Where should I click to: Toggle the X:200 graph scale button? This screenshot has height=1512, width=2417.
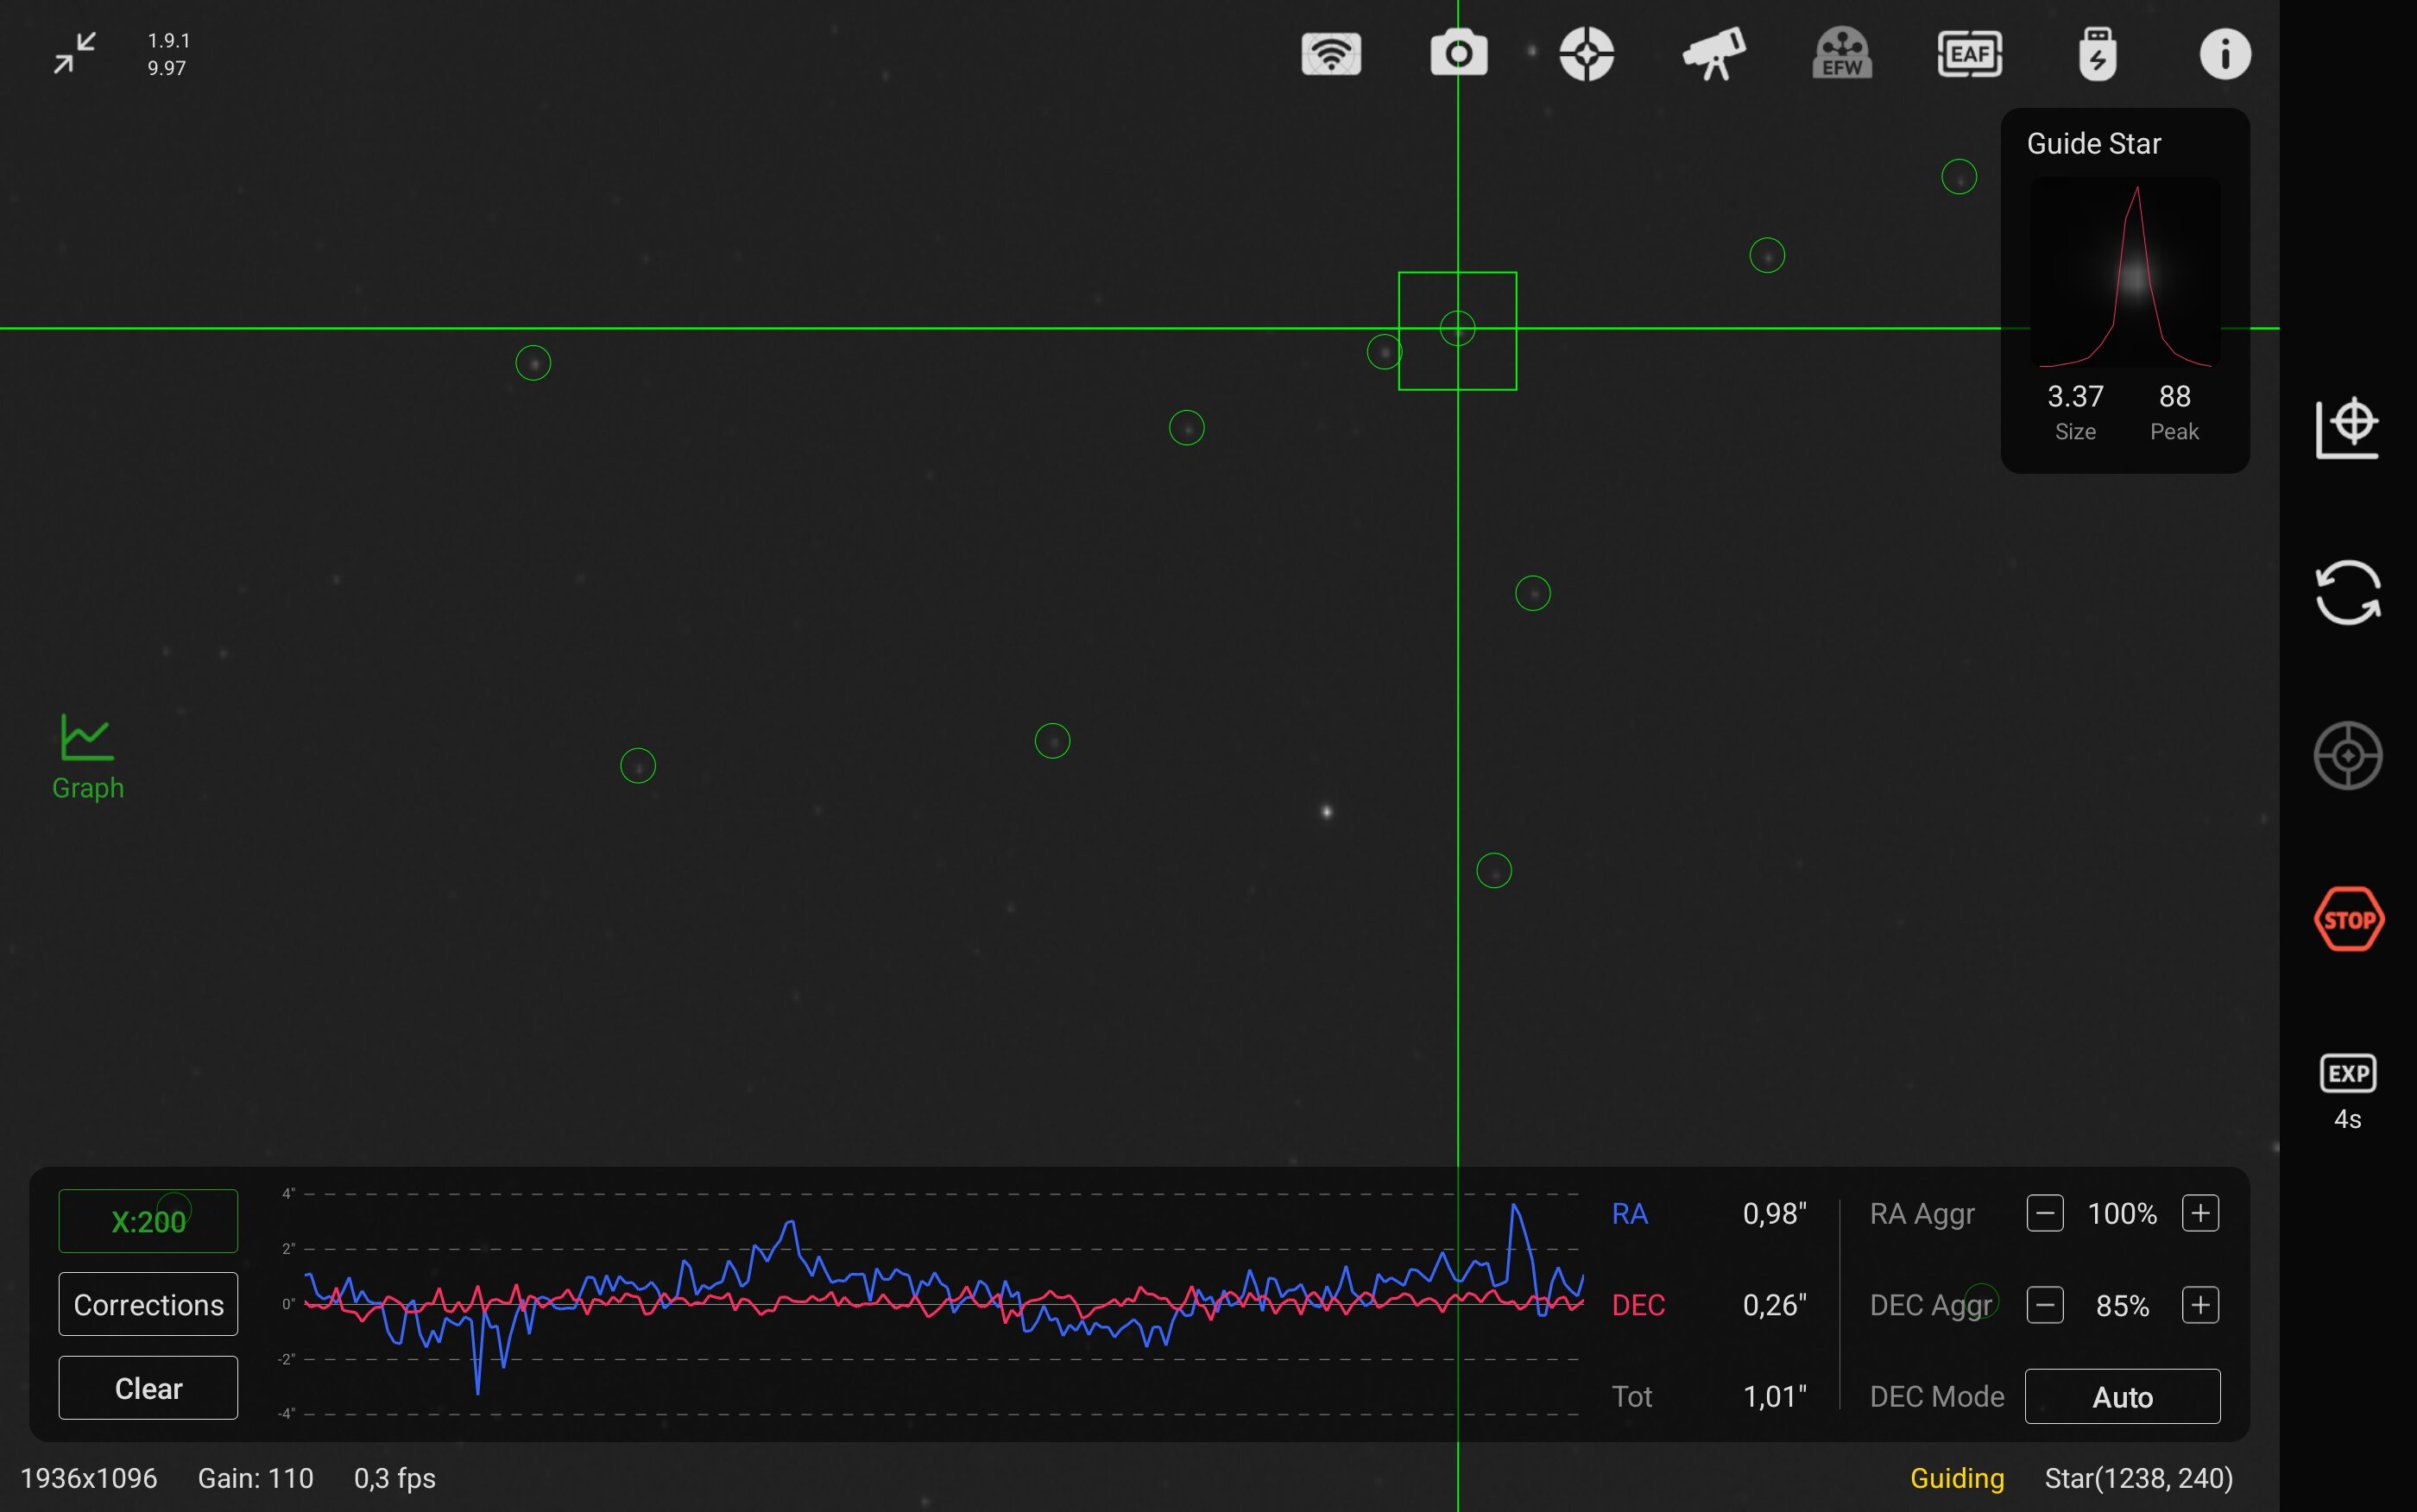148,1221
